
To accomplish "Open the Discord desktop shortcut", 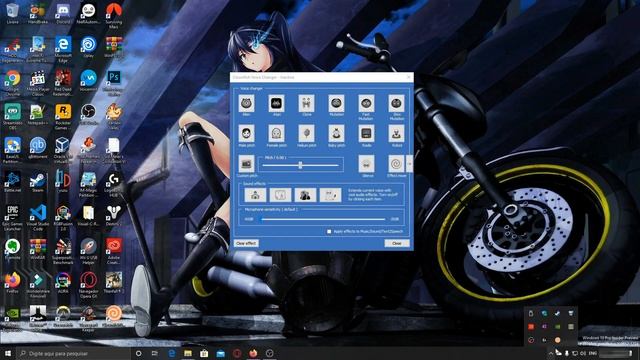I will 63,13.
